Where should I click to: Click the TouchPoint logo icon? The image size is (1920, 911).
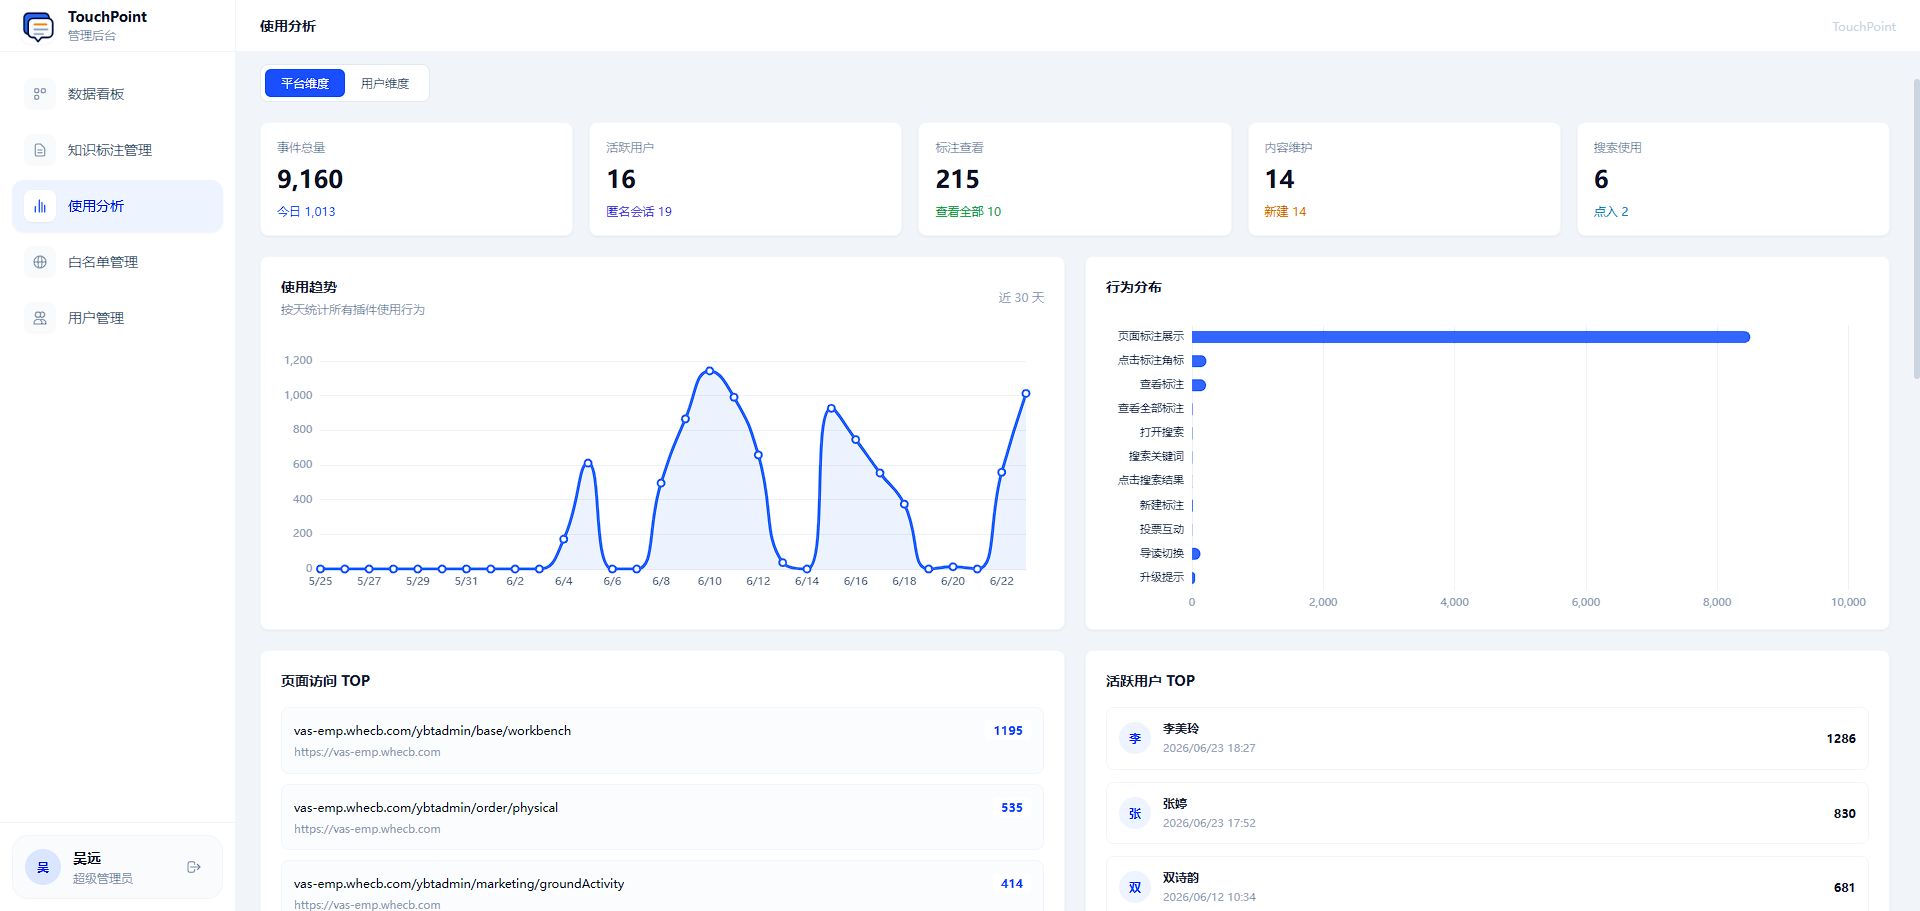coord(38,26)
